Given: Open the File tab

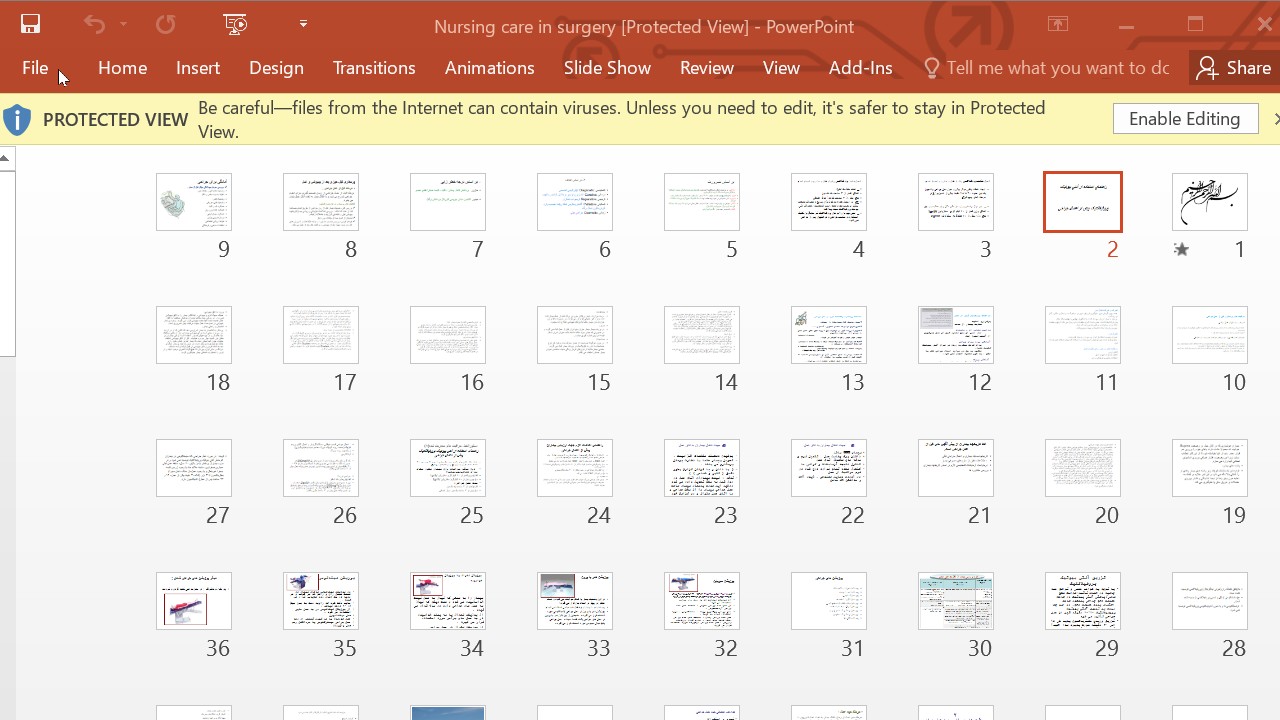Looking at the screenshot, I should (x=35, y=68).
